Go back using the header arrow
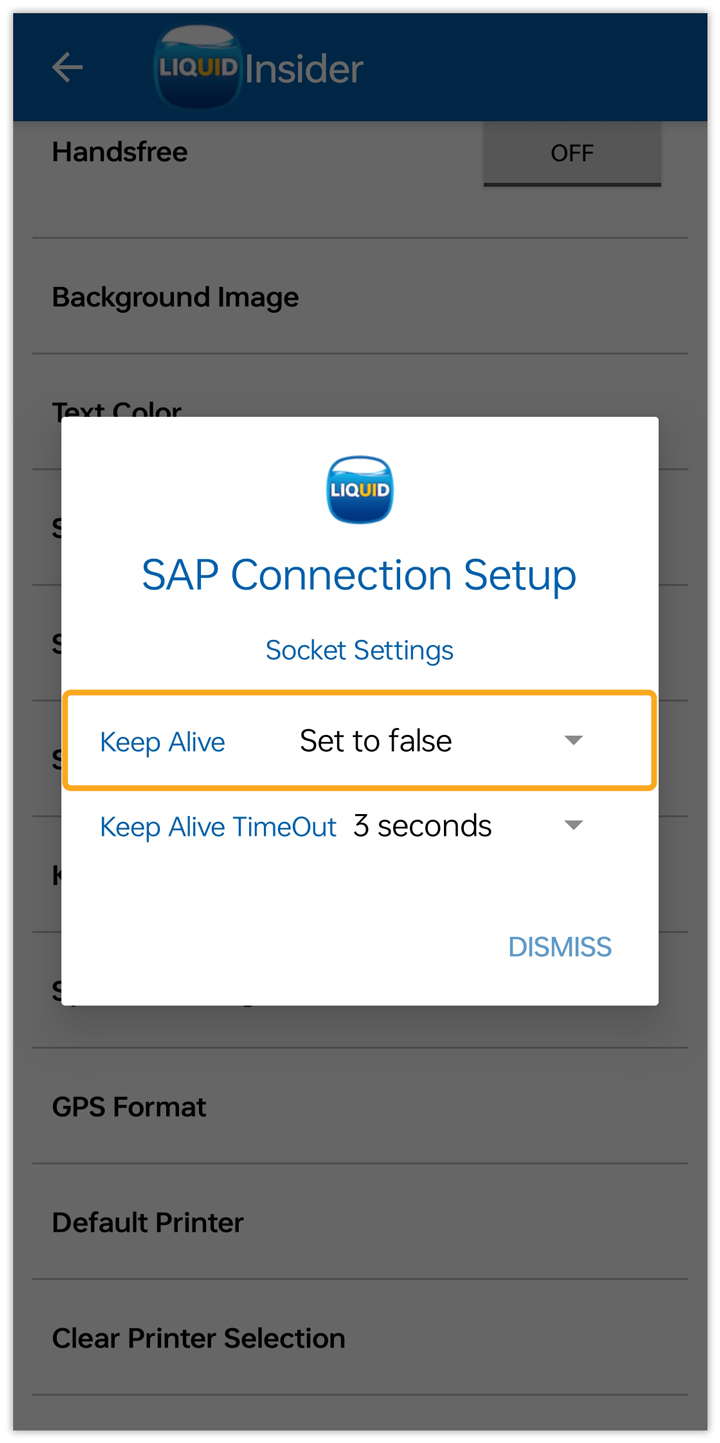Image resolution: width=720 pixels, height=1443 pixels. click(x=67, y=68)
